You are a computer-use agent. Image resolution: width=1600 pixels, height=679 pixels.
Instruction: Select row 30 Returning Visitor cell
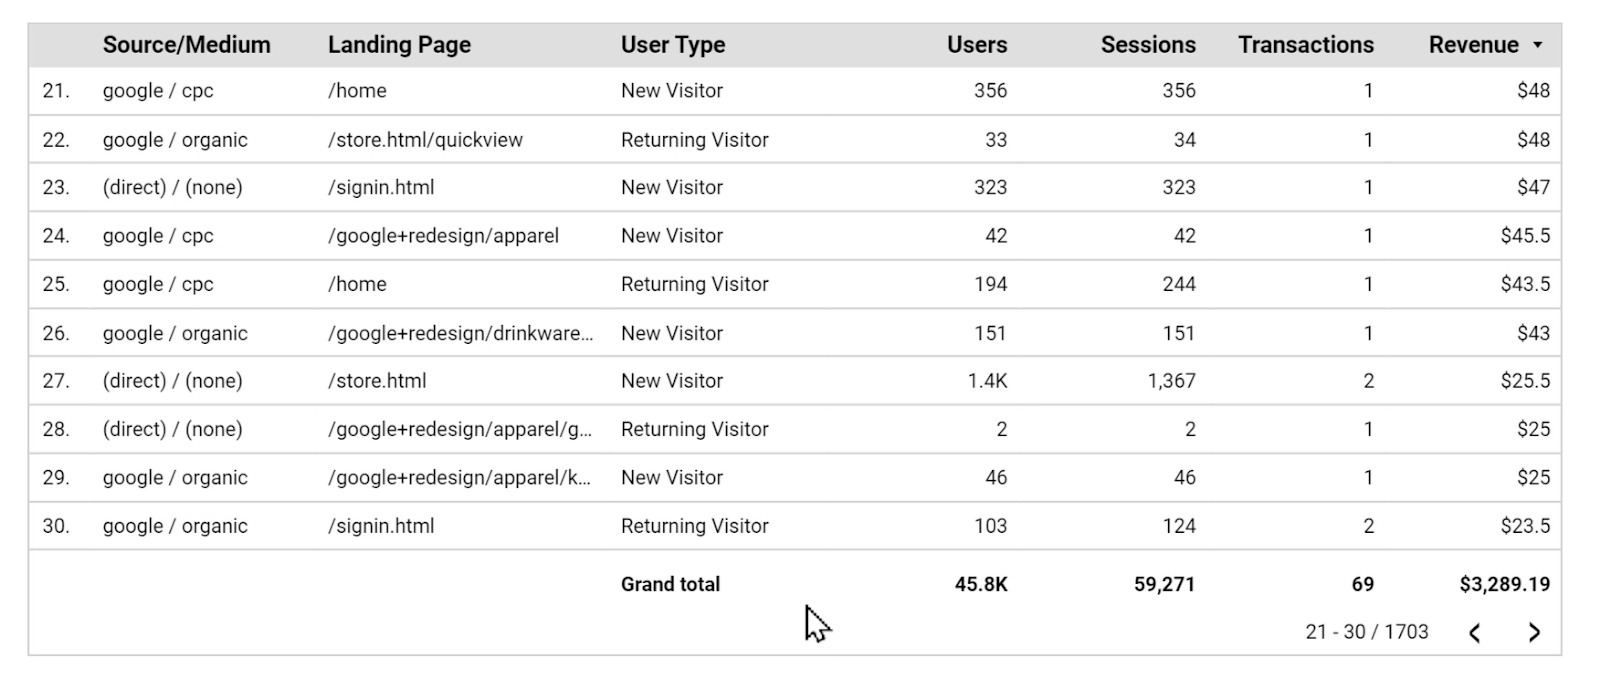(694, 526)
